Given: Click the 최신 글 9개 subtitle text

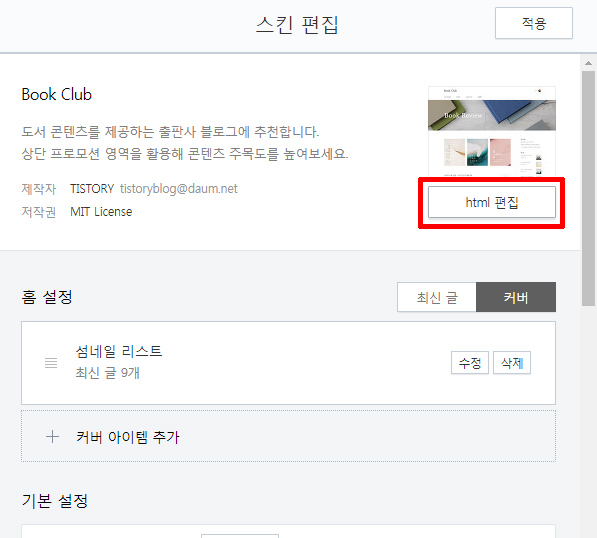Looking at the screenshot, I should pos(107,373).
